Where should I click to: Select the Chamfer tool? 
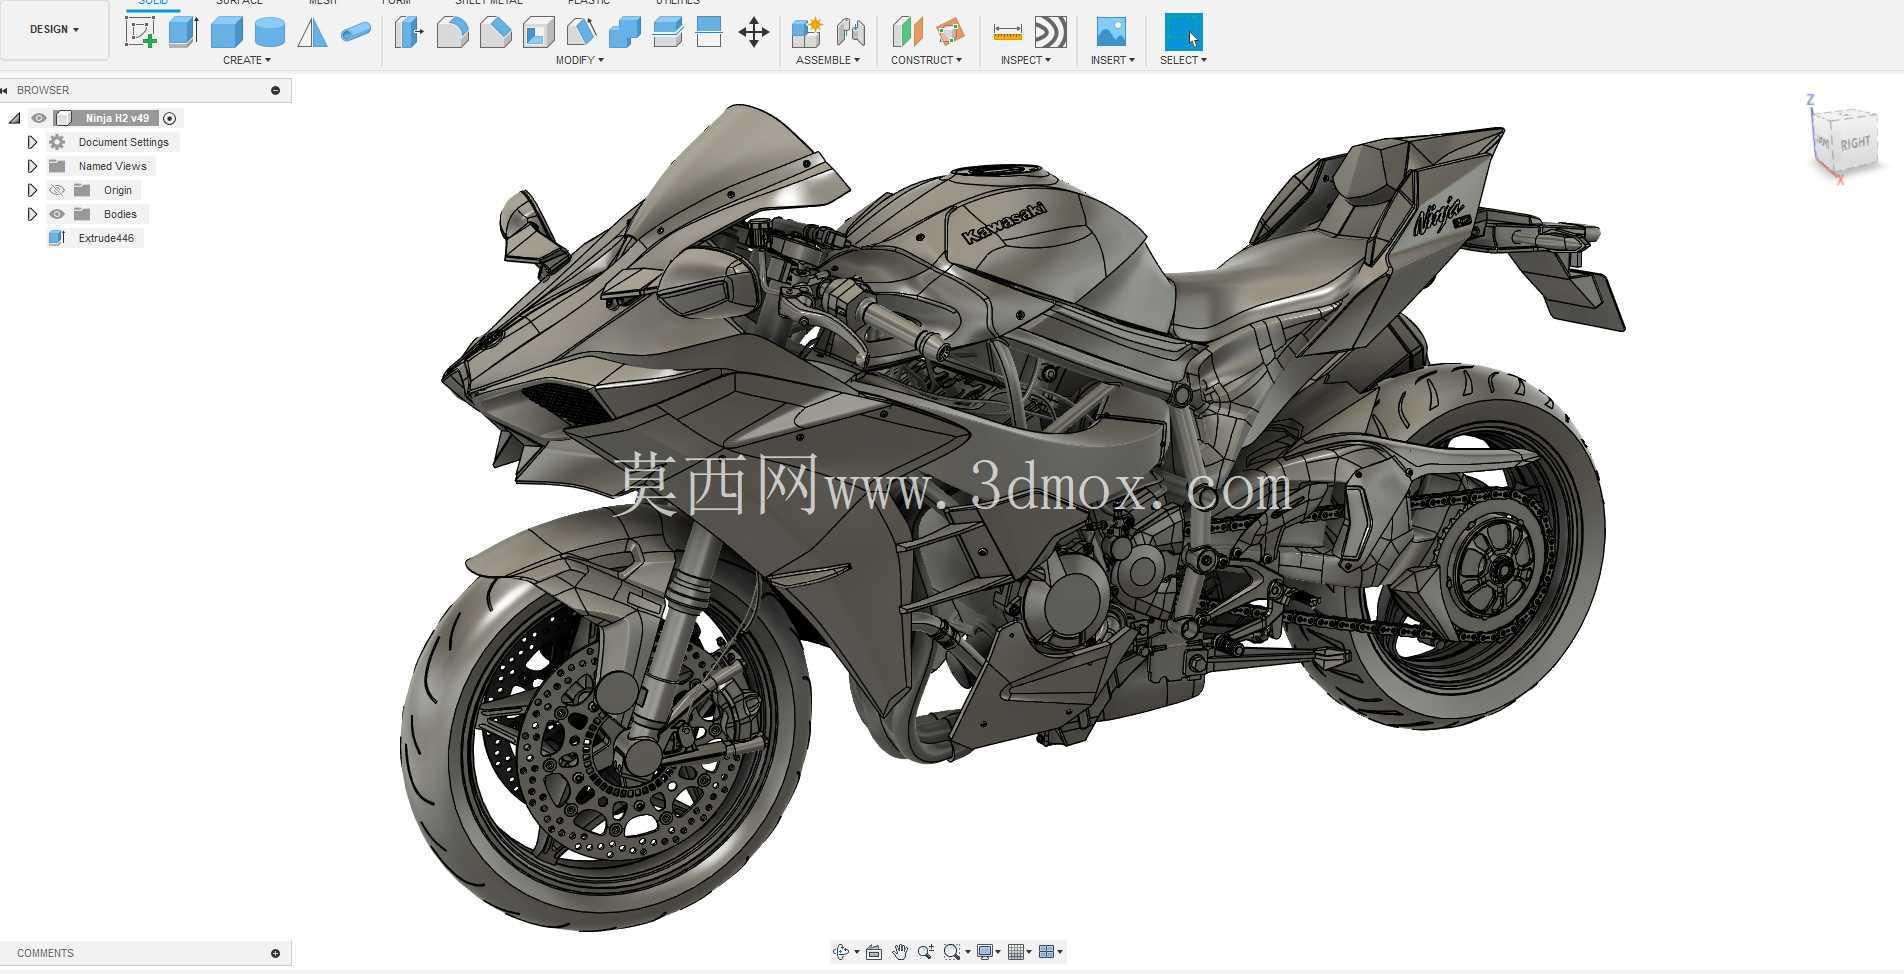[495, 32]
